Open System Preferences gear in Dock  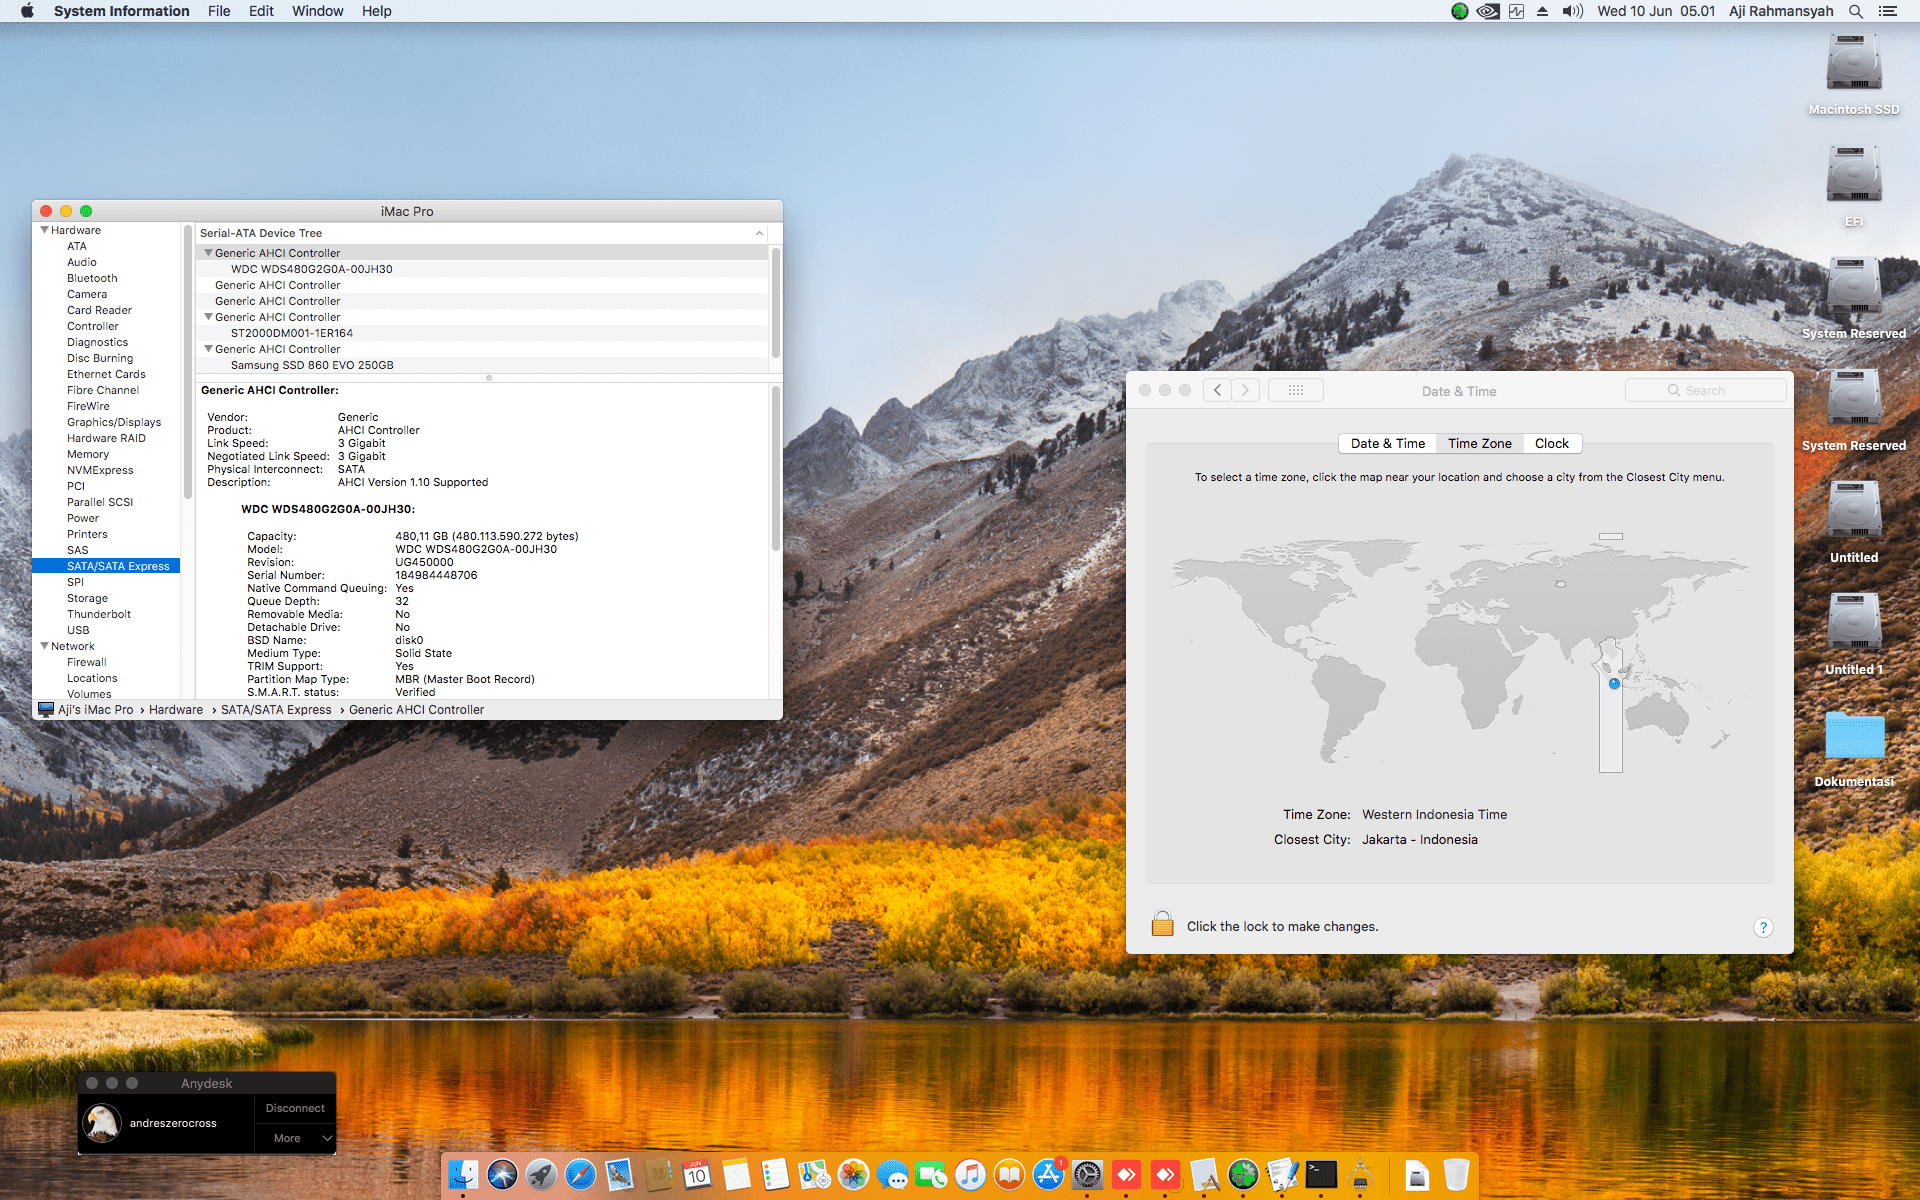pyautogui.click(x=1087, y=1174)
